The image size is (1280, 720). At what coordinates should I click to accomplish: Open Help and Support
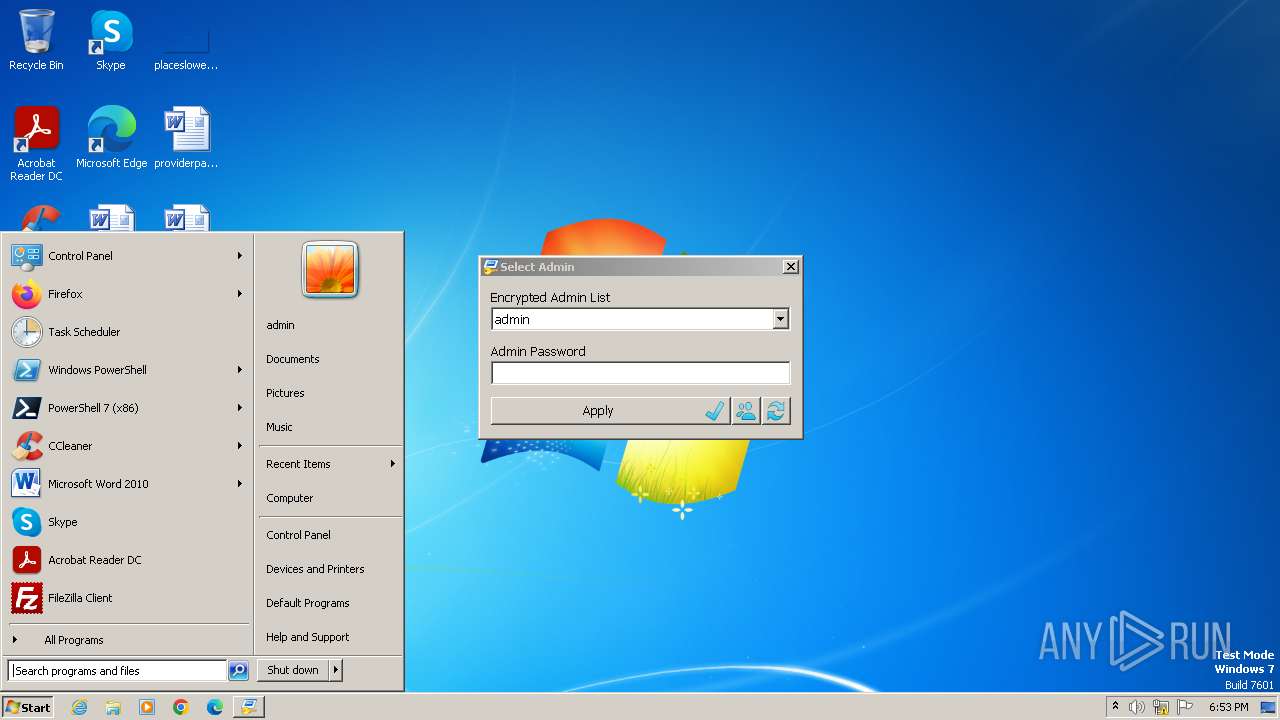tap(307, 637)
